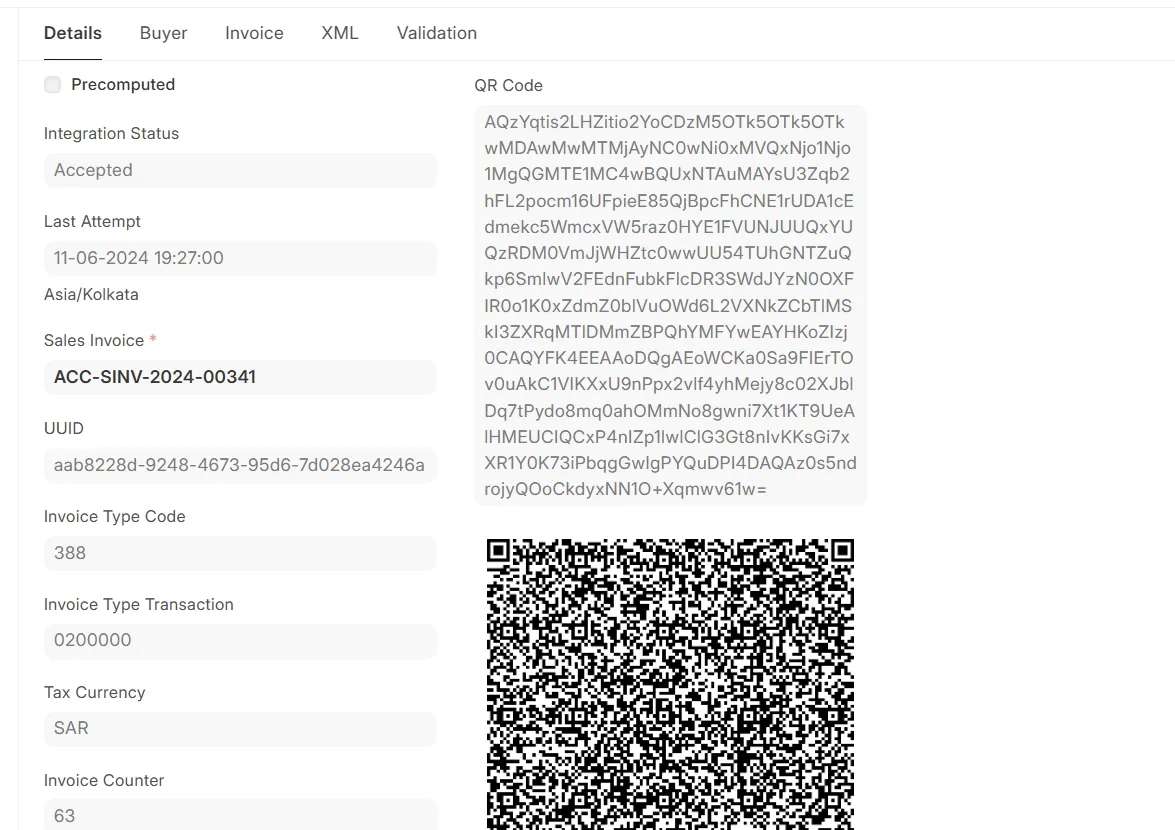
Task: Click the Tax Currency label
Action: coord(94,692)
